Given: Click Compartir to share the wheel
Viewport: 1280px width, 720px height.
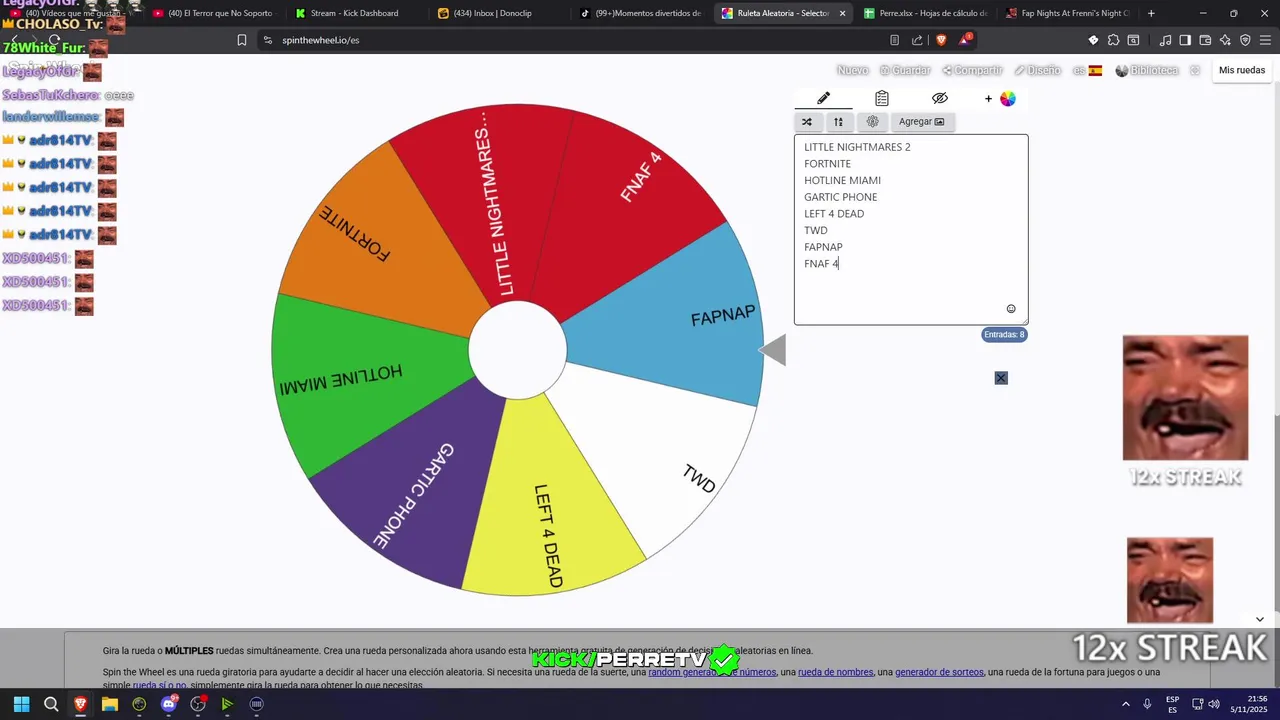Looking at the screenshot, I should (x=972, y=70).
